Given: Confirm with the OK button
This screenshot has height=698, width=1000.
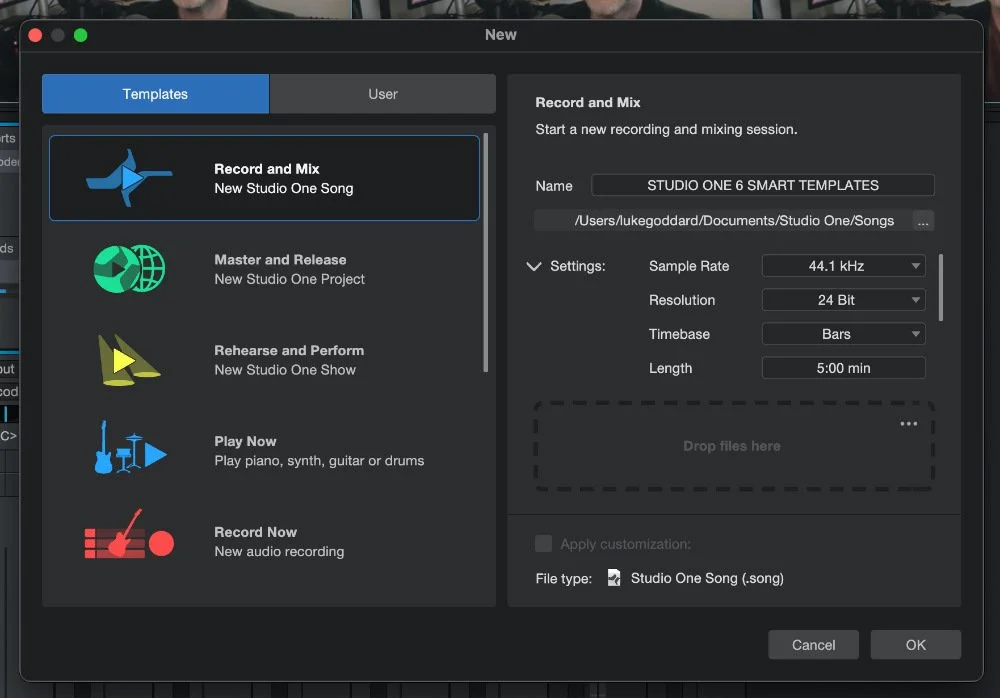Looking at the screenshot, I should point(915,644).
